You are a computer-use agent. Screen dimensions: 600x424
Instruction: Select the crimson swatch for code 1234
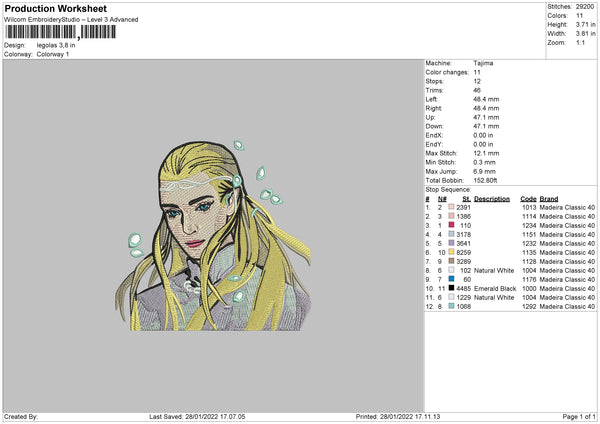click(452, 225)
